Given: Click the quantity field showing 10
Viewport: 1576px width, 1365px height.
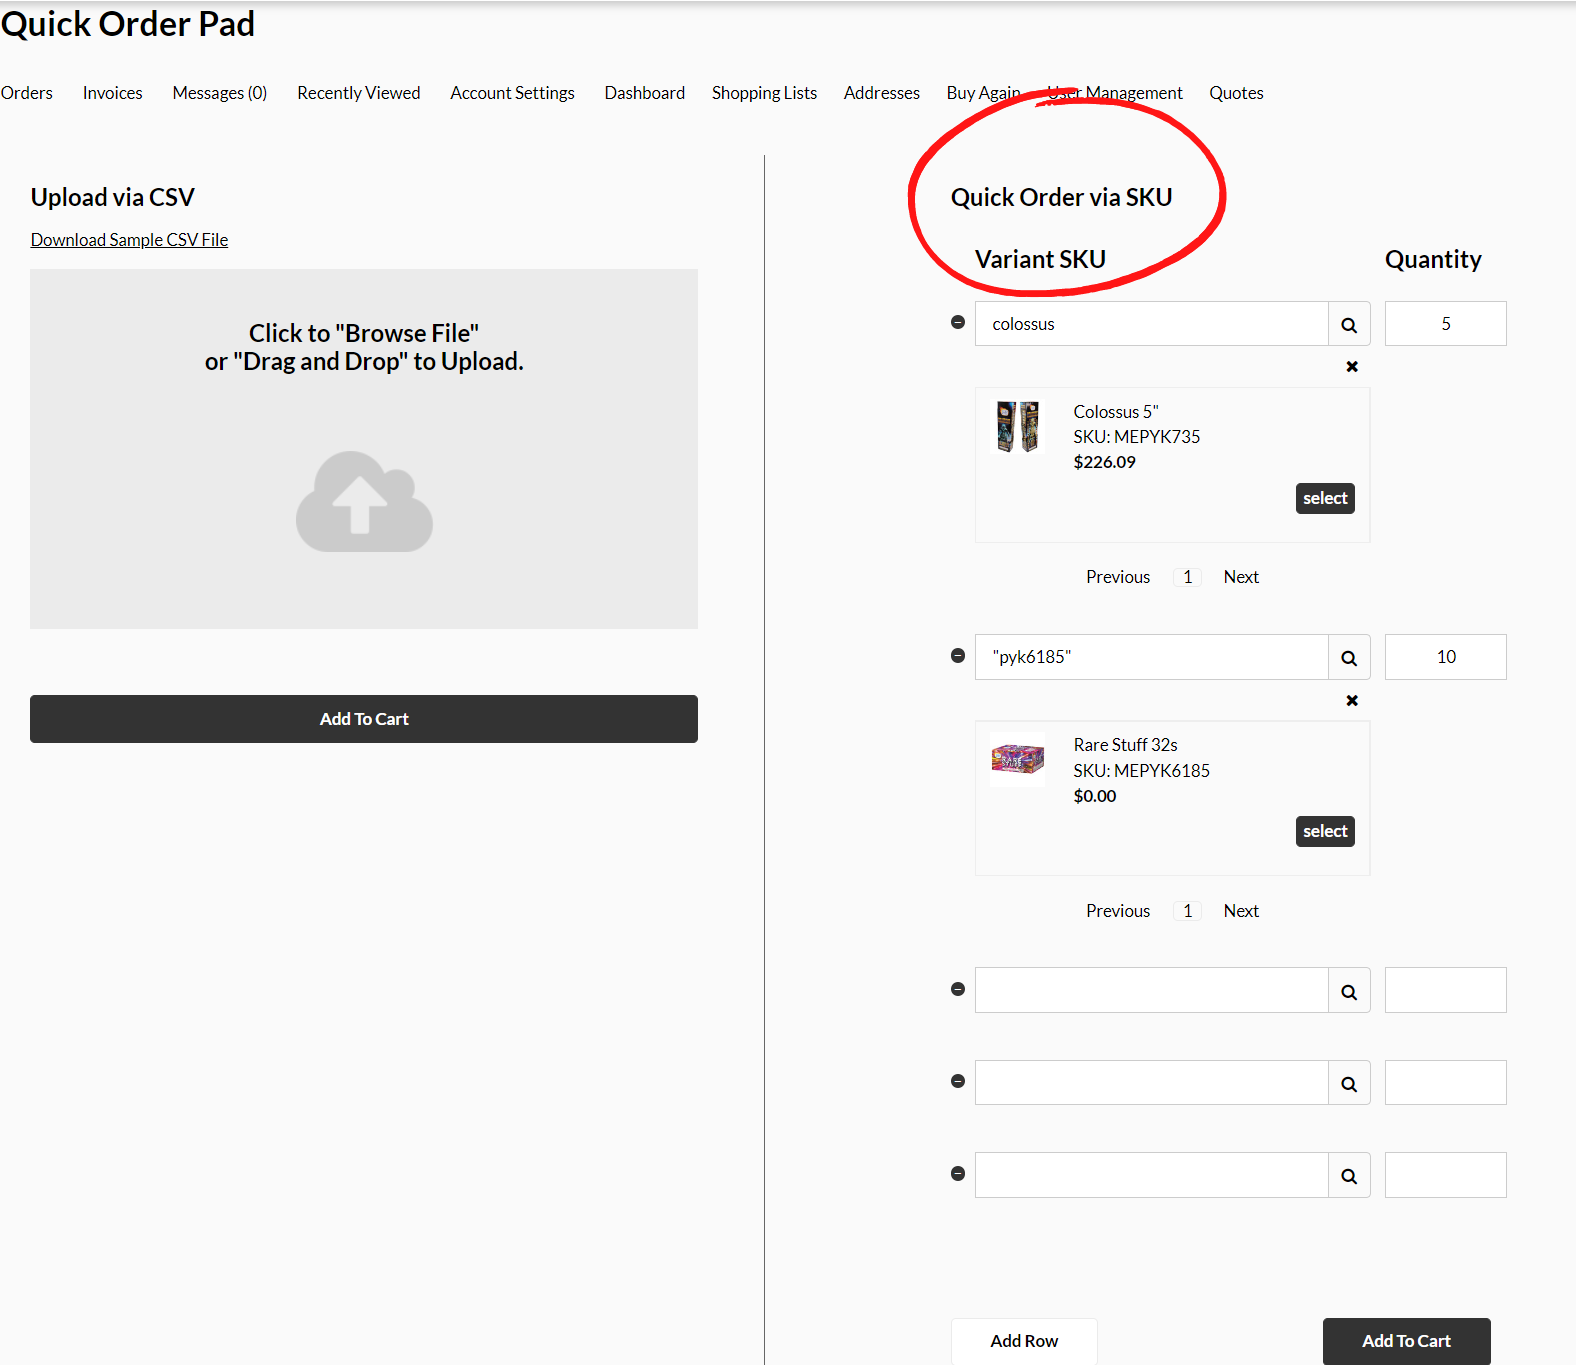Looking at the screenshot, I should pyautogui.click(x=1445, y=657).
